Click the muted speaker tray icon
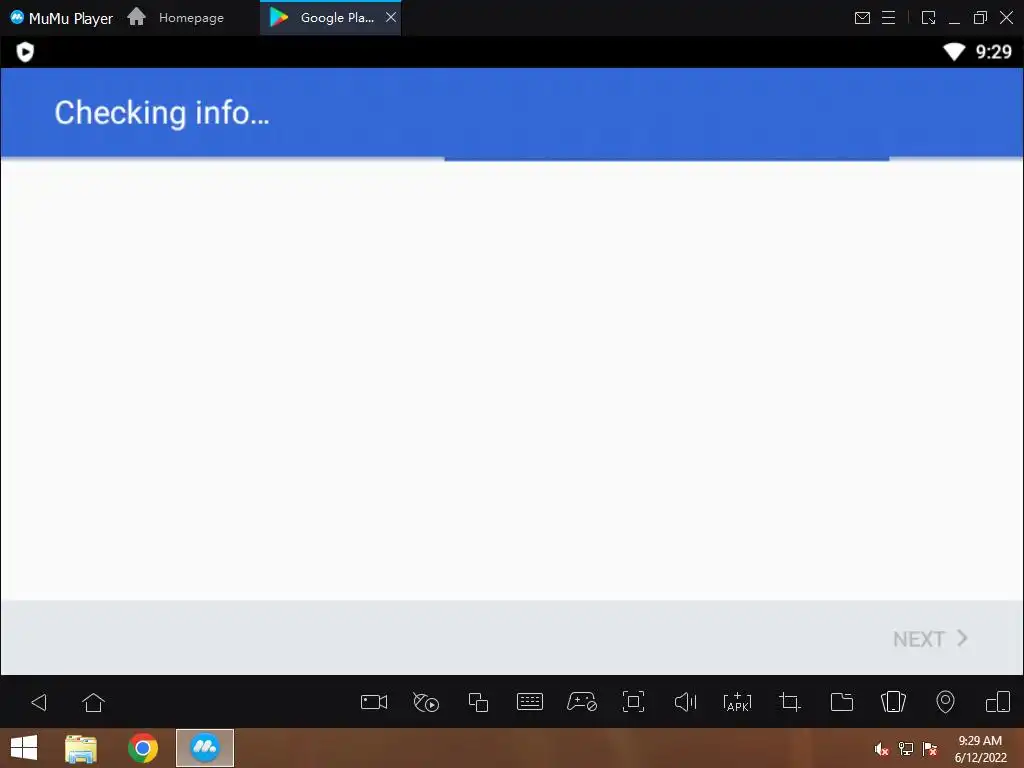This screenshot has height=768, width=1024. pos(881,749)
